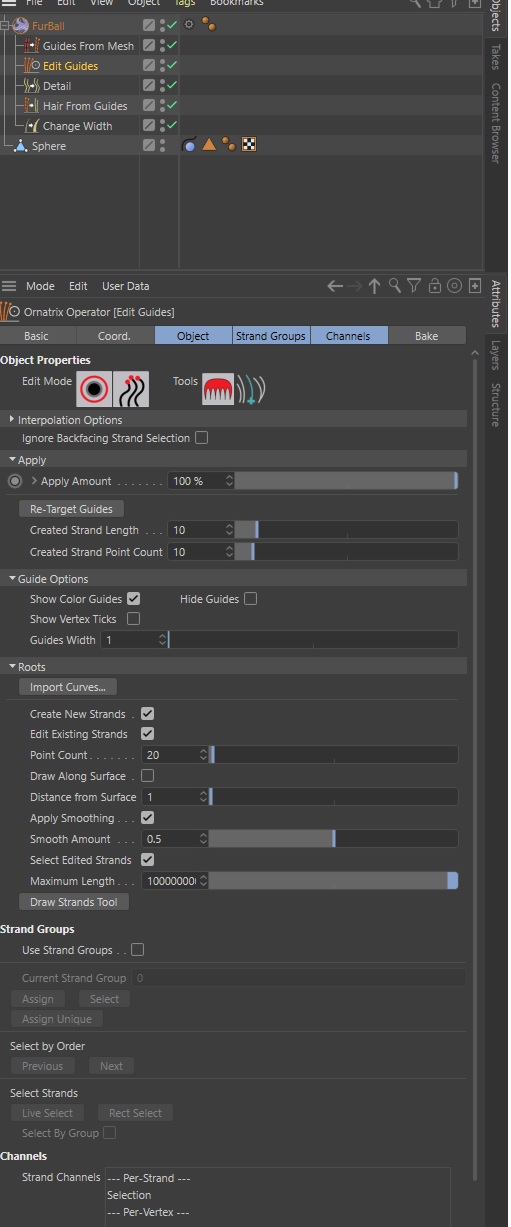Toggle Apply Smoothing checkbox

pyautogui.click(x=148, y=818)
